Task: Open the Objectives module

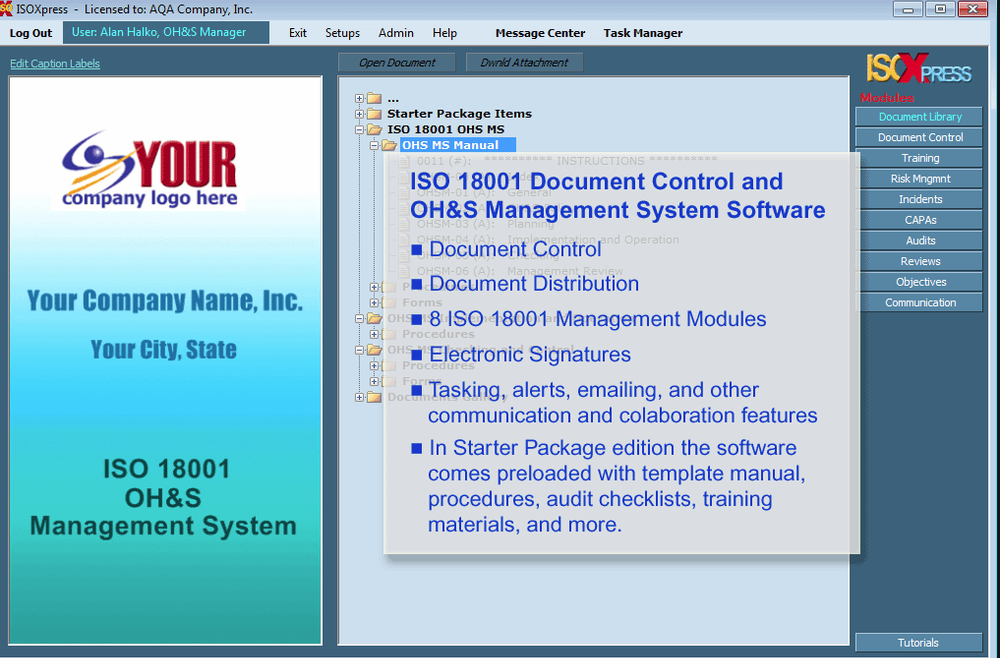Action: click(919, 282)
